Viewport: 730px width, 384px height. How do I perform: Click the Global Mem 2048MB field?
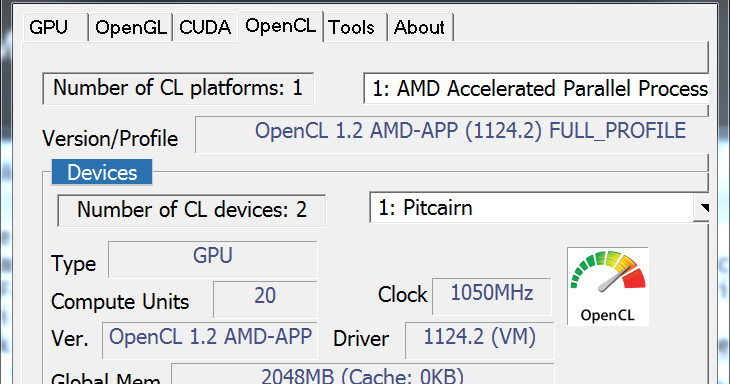point(363,374)
